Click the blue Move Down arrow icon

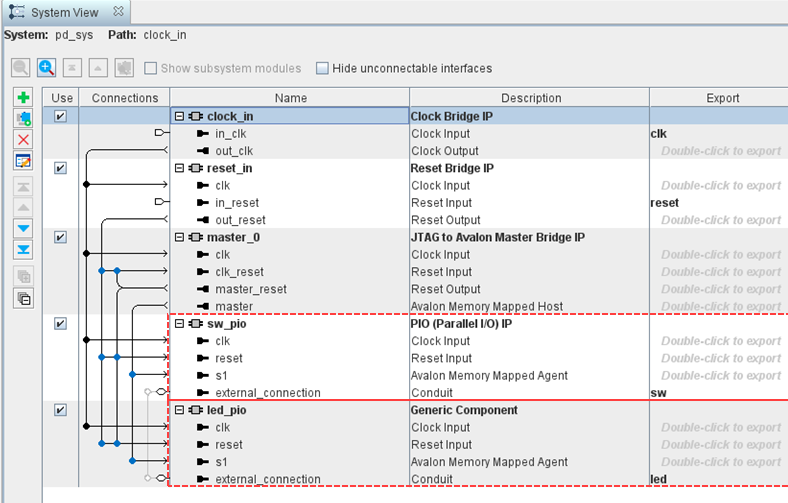coord(24,228)
